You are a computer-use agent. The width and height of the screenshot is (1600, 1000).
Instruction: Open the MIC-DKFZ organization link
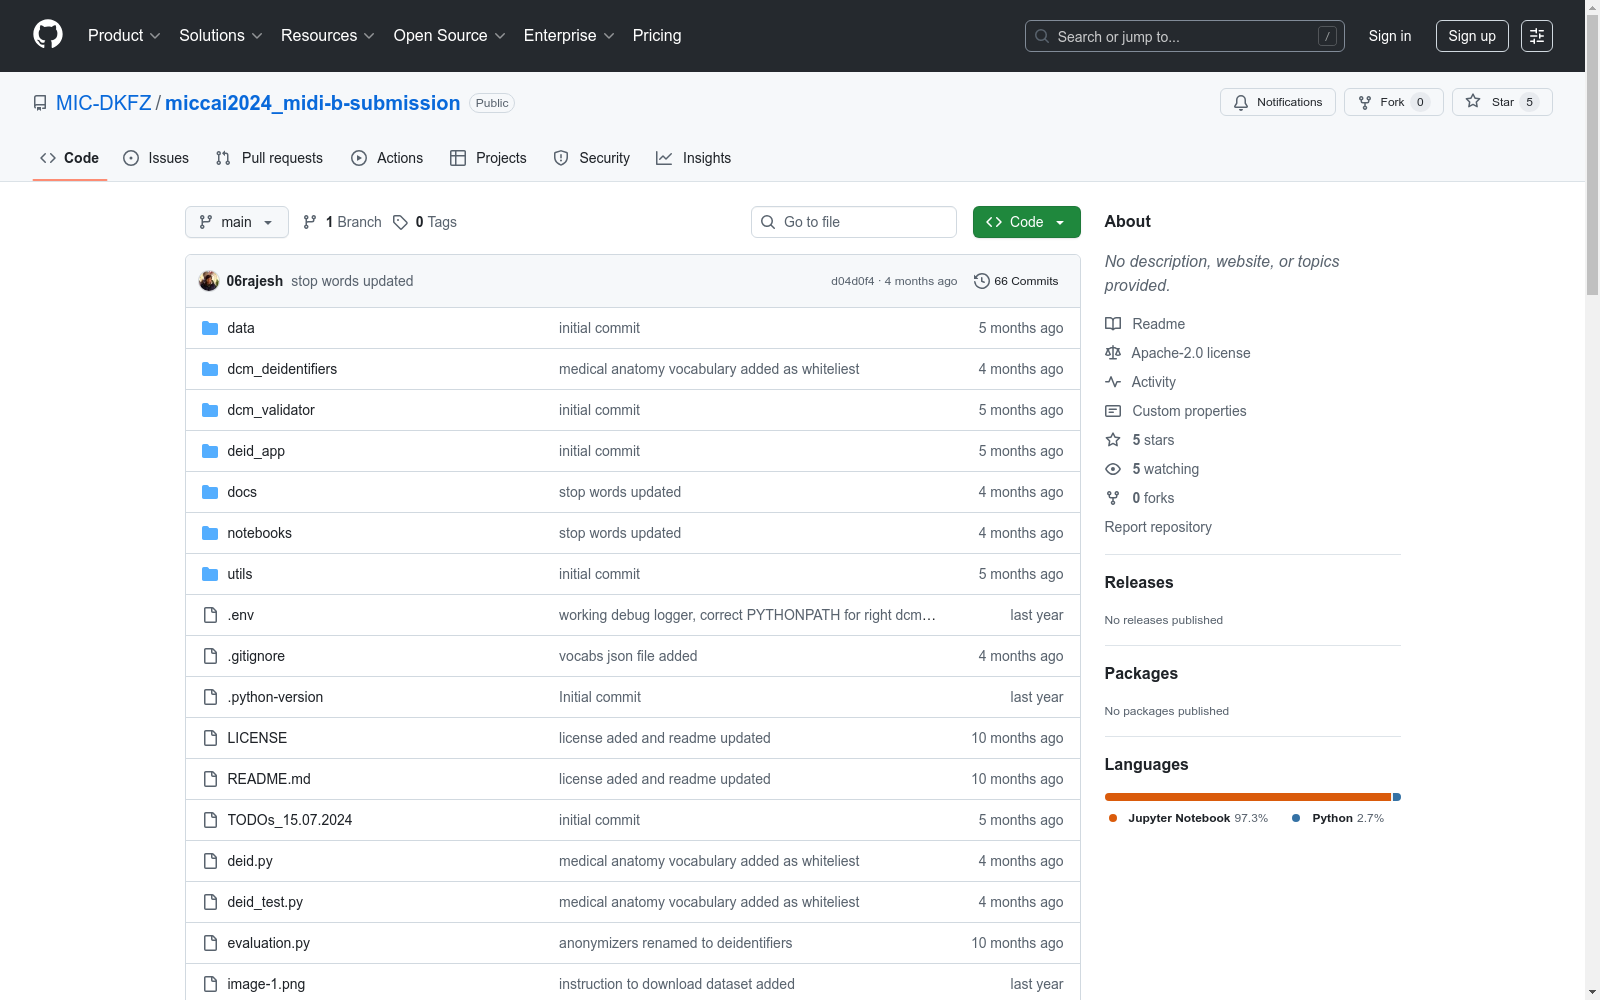(x=104, y=103)
